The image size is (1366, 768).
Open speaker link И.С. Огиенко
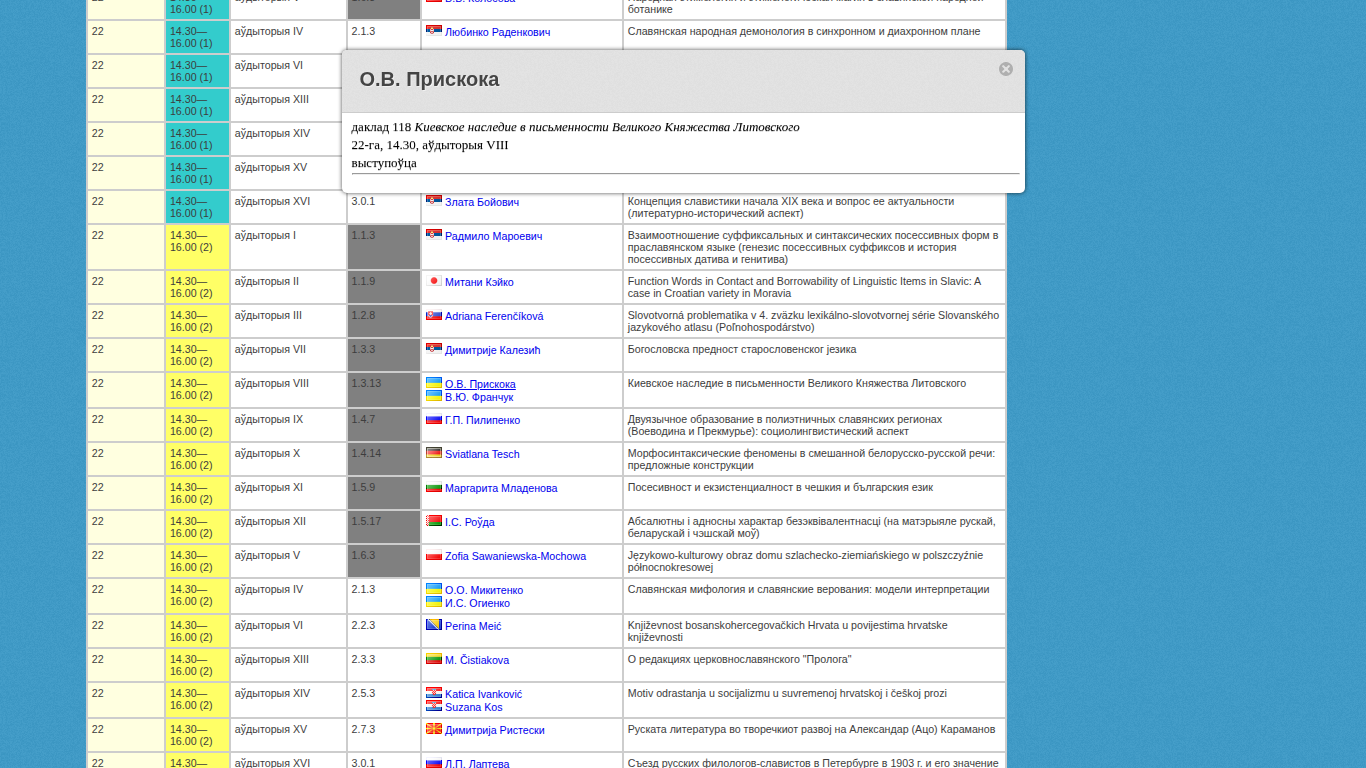[477, 603]
